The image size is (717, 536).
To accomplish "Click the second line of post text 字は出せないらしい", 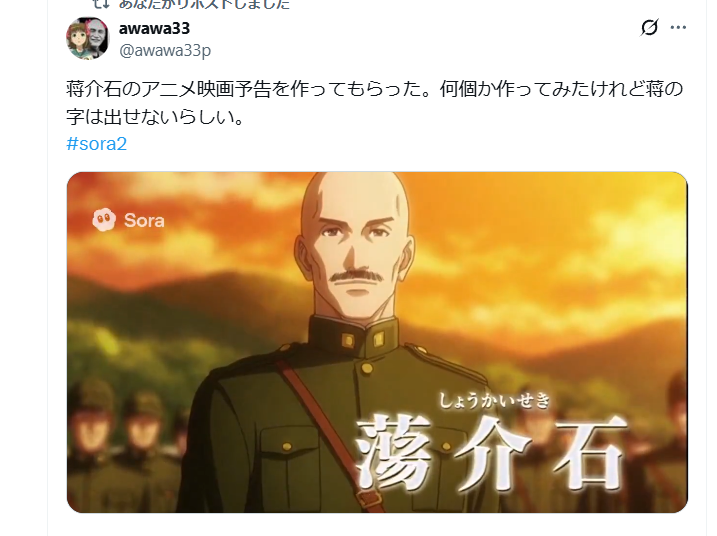I will 156,117.
